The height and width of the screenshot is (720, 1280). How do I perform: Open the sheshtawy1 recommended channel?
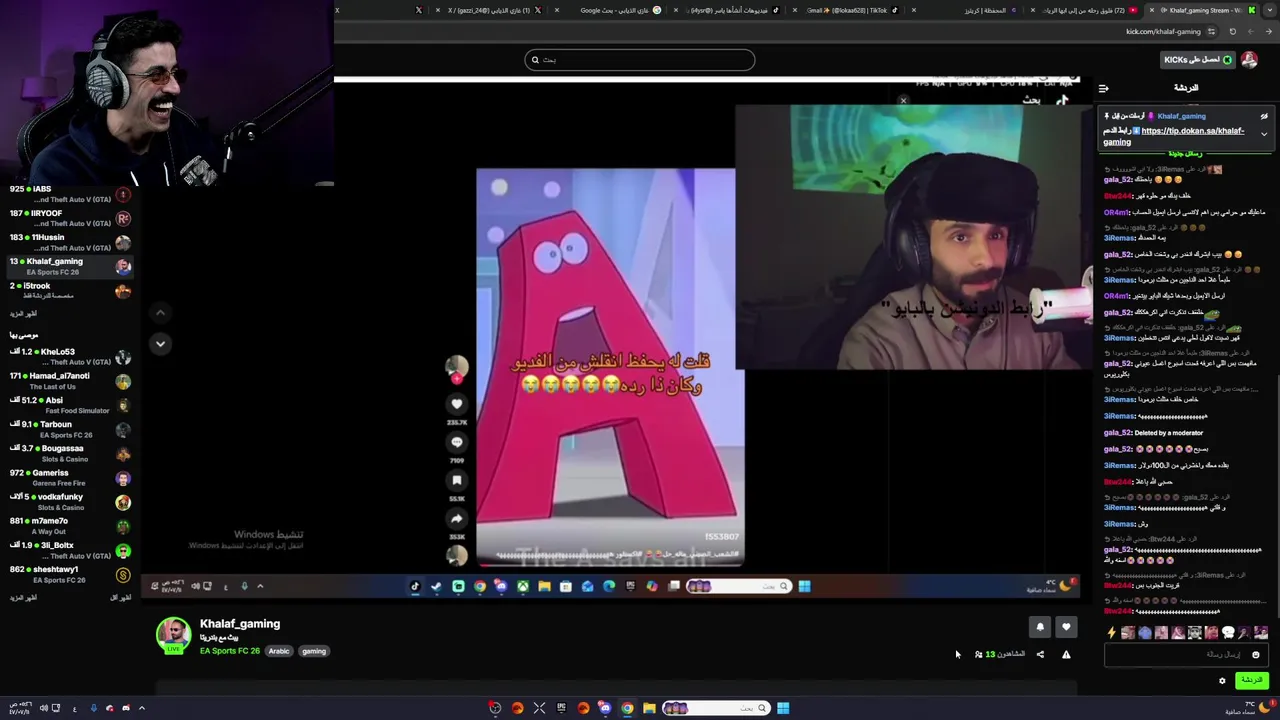70,574
